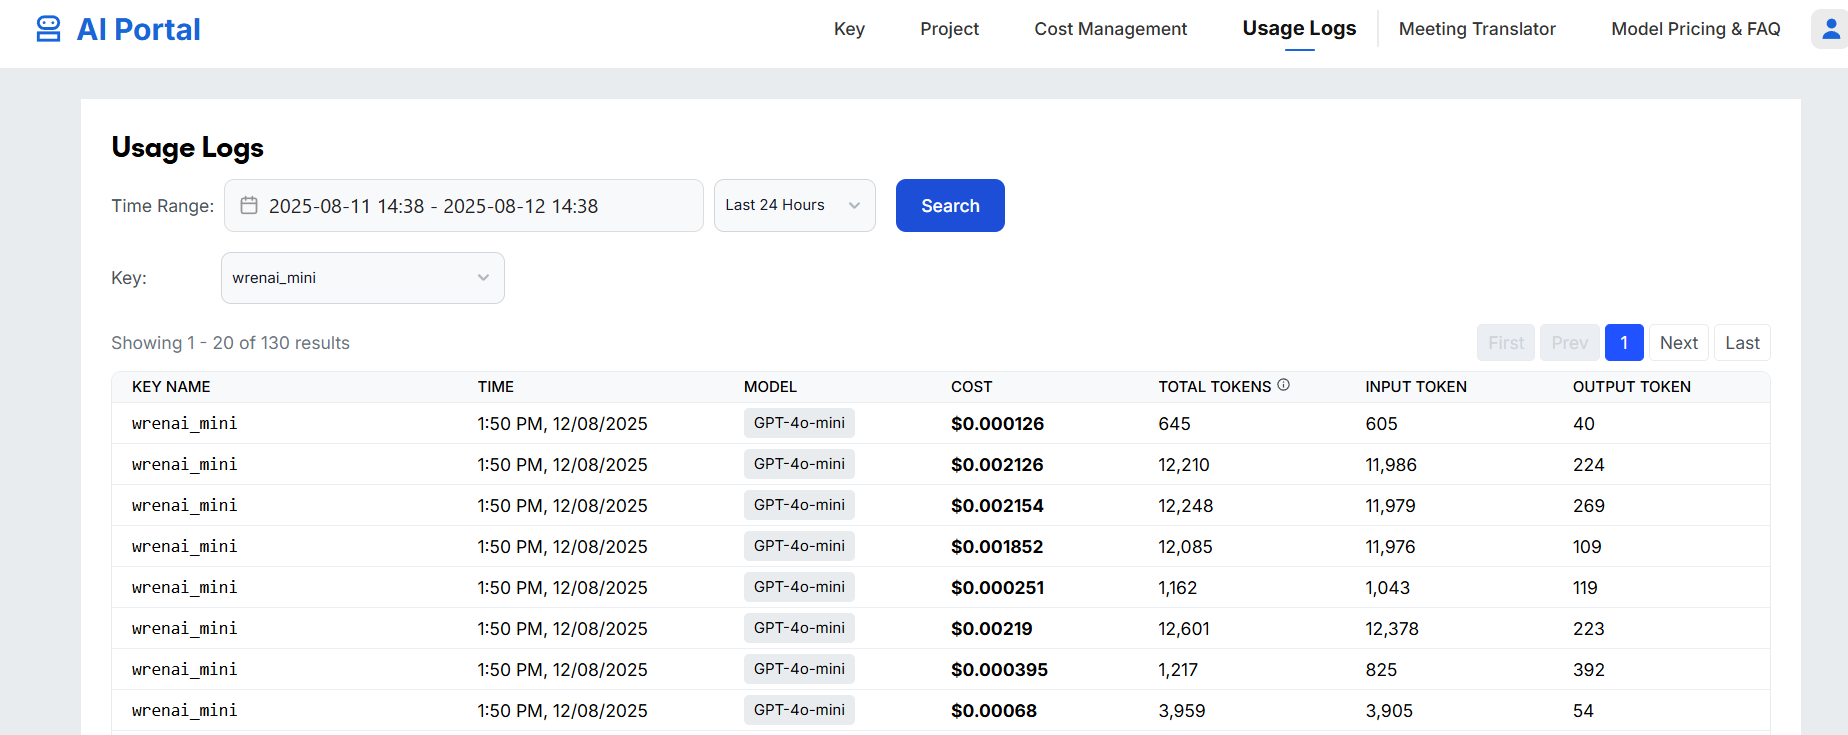
Task: Click the Prev page button
Action: pyautogui.click(x=1570, y=343)
